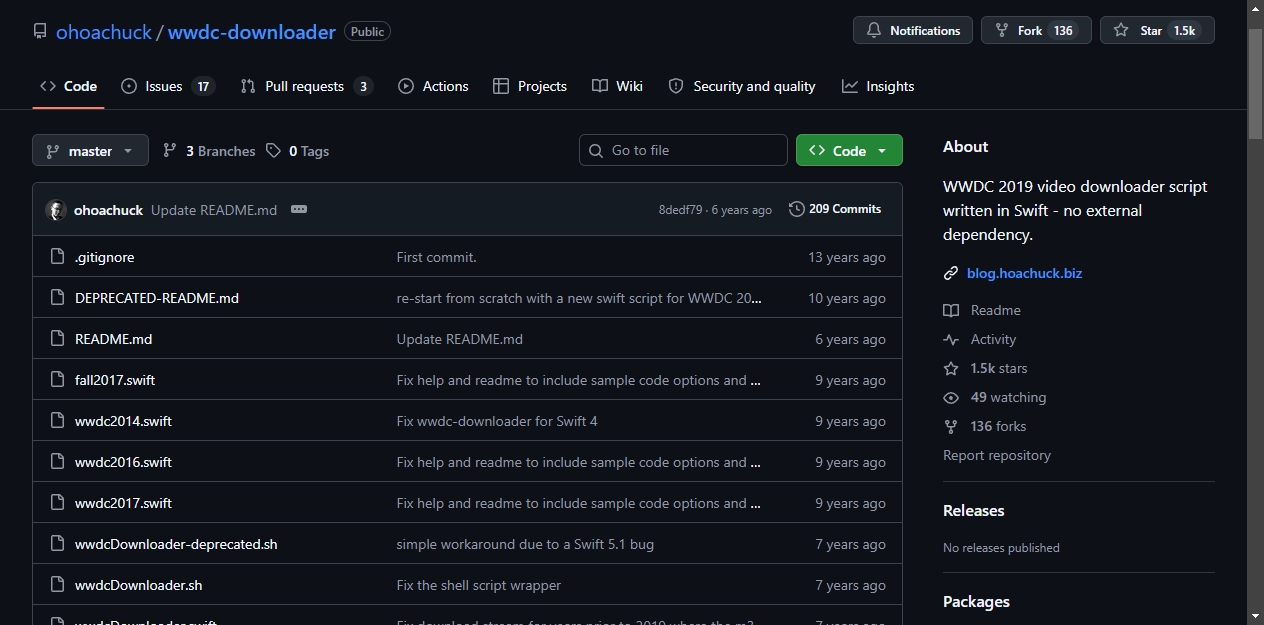Click the branch icon beside 3 Branches
Screen dimensions: 1264x625
170,151
